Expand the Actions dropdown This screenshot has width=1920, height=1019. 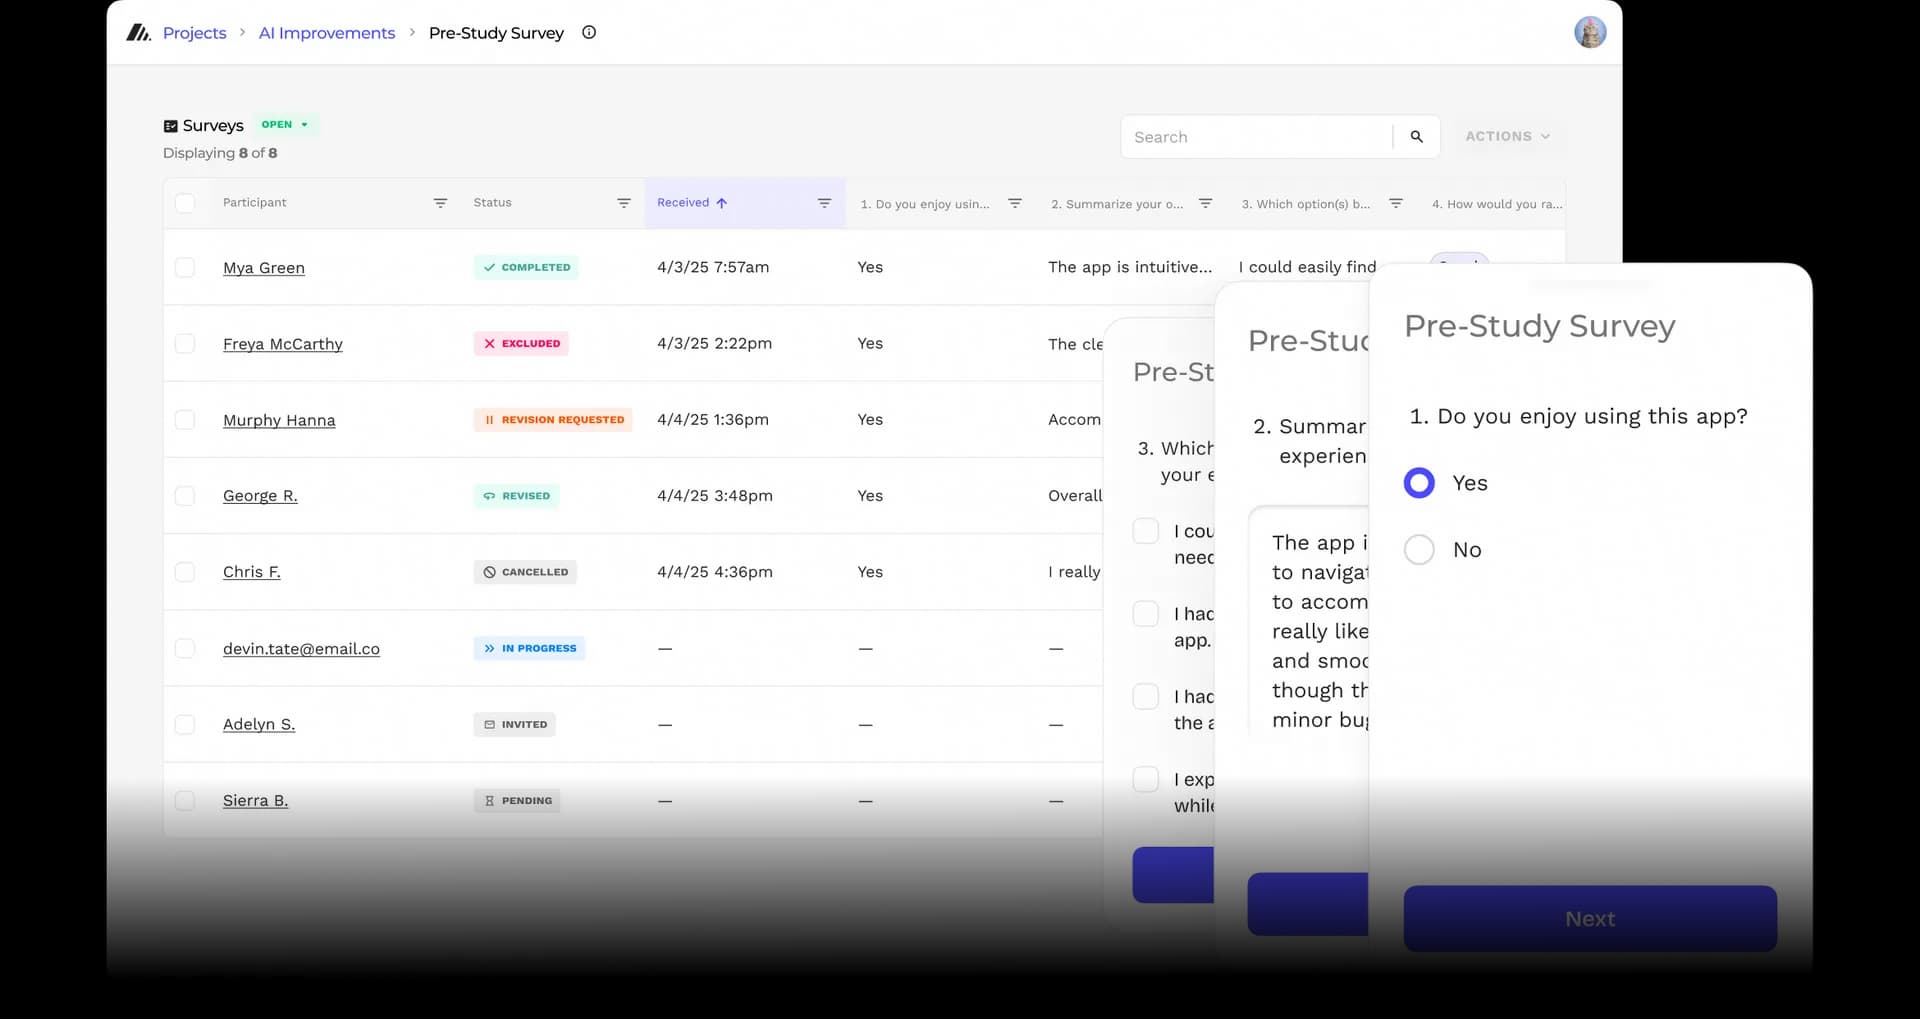coord(1507,136)
